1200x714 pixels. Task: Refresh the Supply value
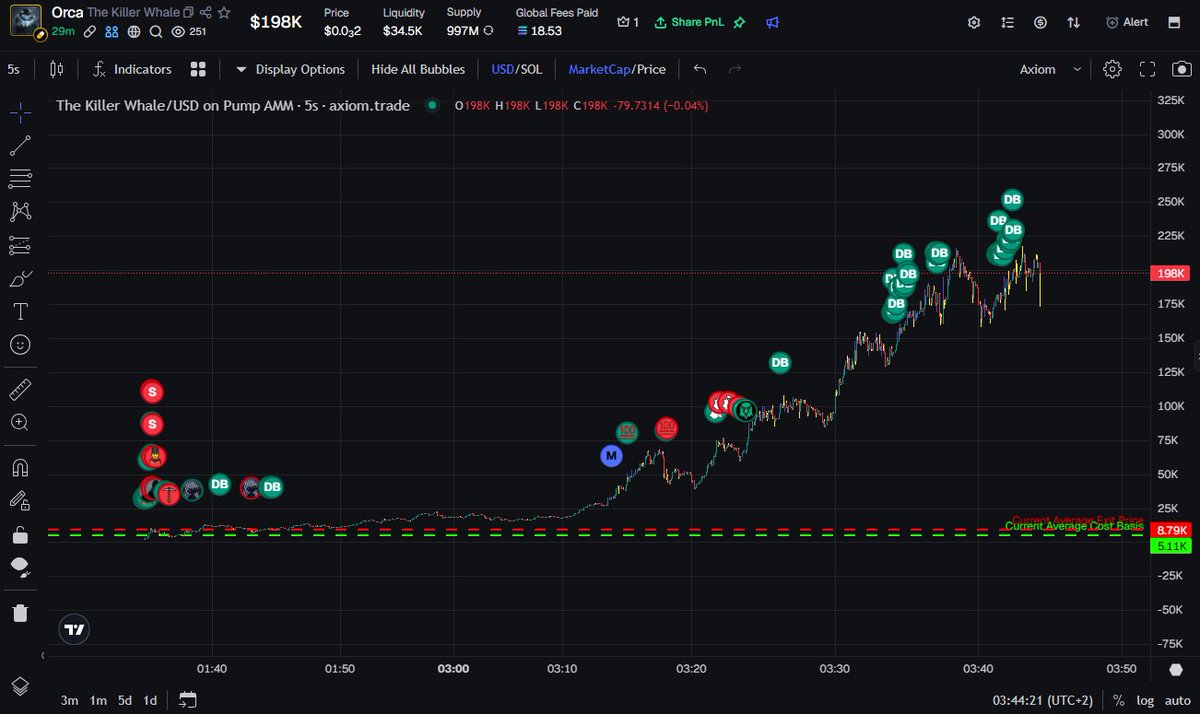click(x=488, y=31)
